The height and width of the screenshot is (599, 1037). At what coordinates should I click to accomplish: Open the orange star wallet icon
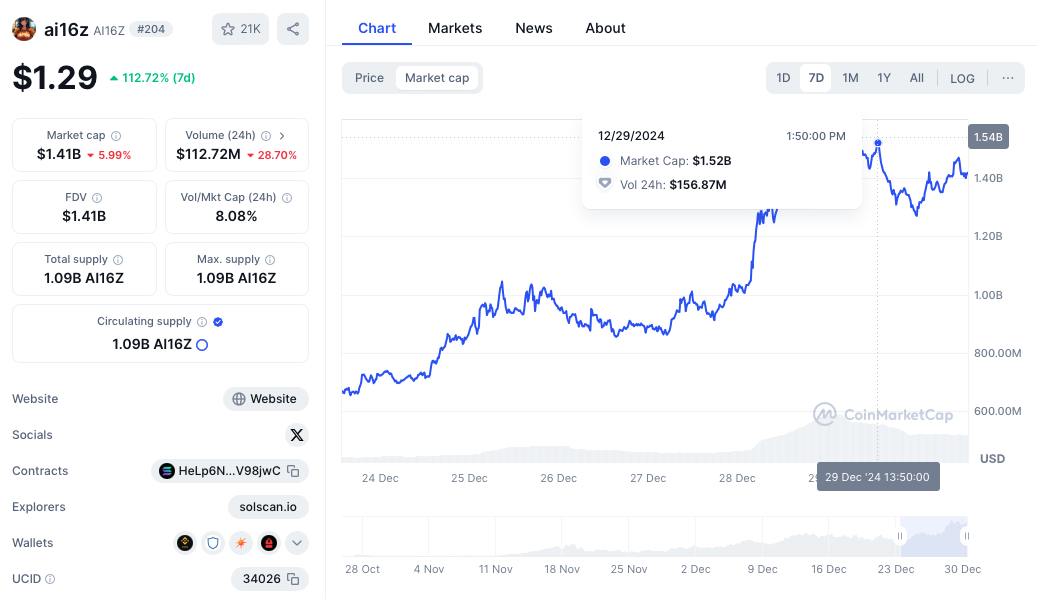coord(241,543)
